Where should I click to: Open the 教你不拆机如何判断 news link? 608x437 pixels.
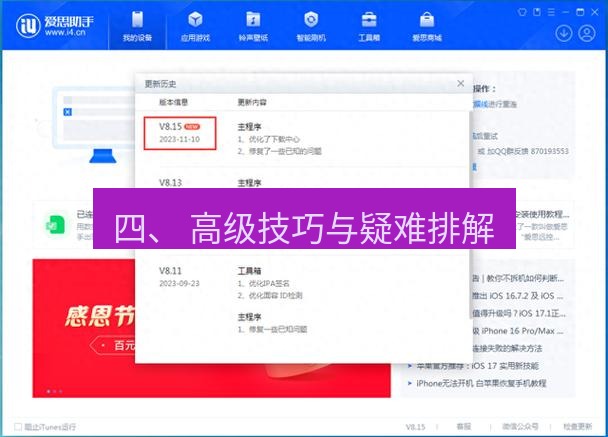(x=518, y=278)
